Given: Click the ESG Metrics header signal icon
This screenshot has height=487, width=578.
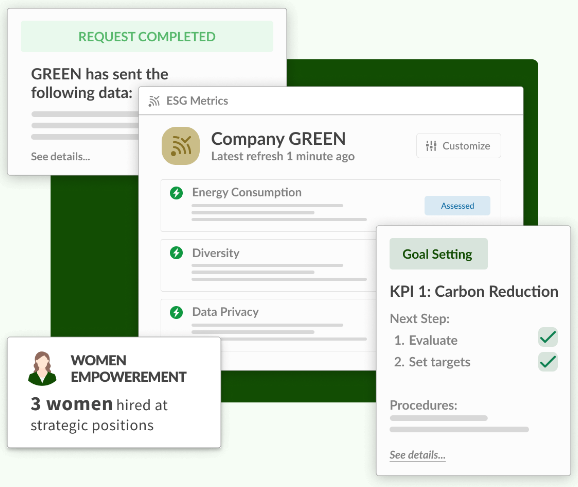Looking at the screenshot, I should 154,101.
